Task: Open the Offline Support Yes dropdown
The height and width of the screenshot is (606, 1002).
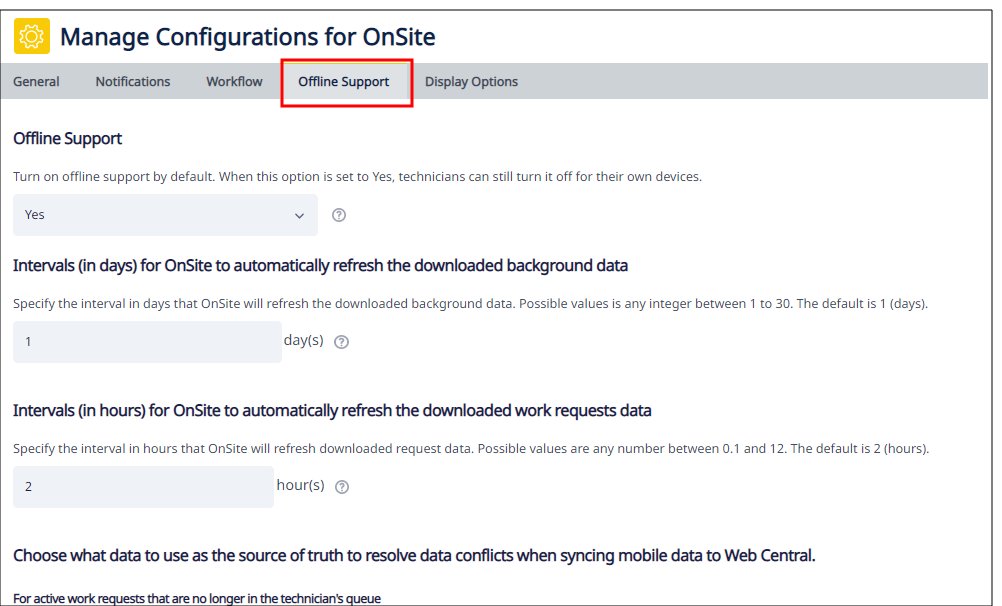Action: (165, 215)
